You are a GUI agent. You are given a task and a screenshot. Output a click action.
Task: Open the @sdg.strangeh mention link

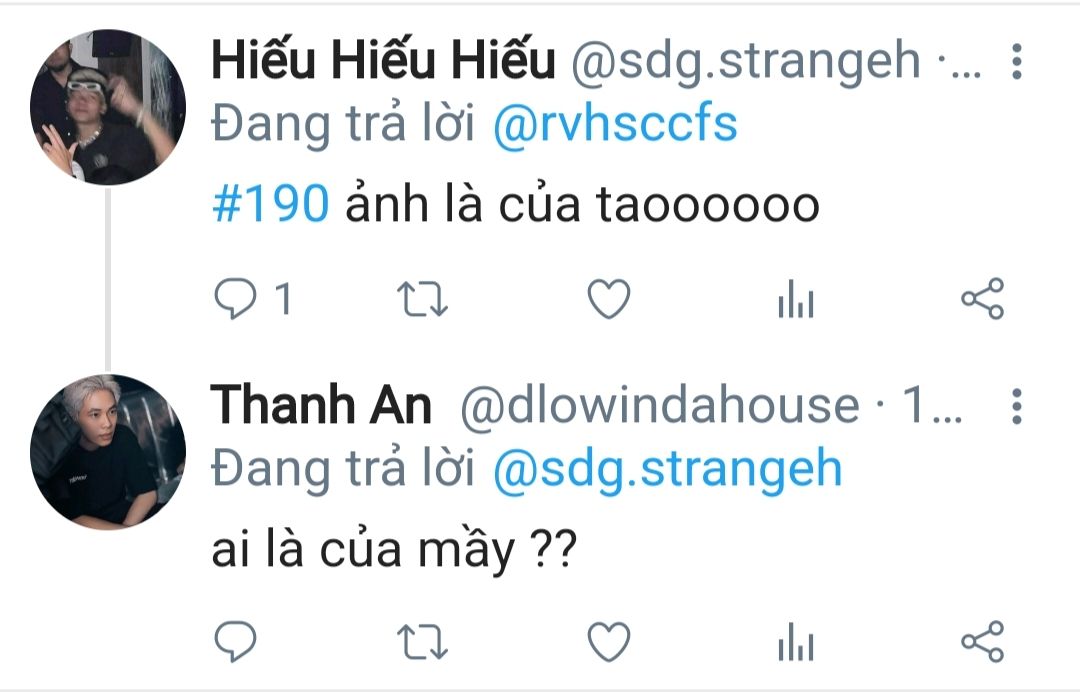667,471
